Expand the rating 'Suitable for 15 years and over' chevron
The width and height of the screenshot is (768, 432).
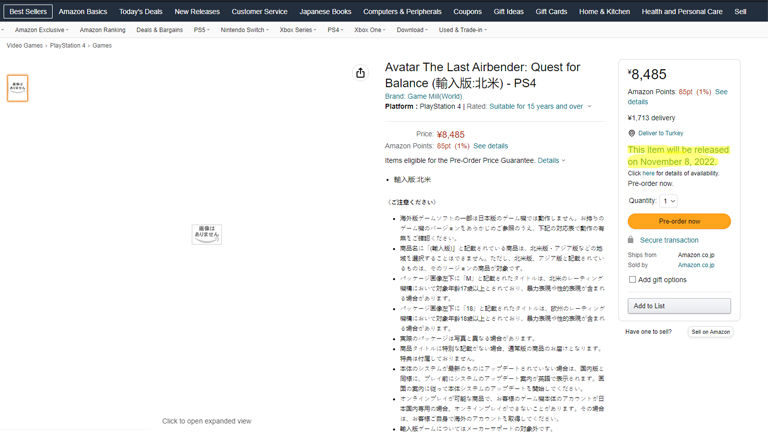589,106
